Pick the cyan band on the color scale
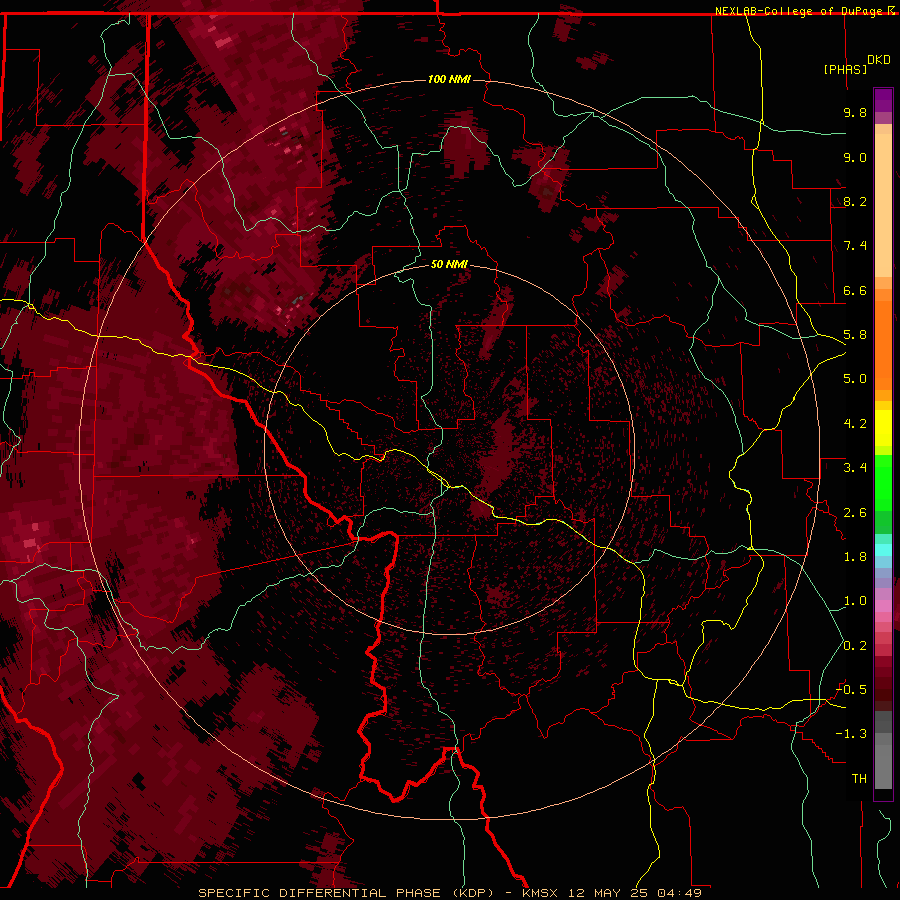 point(883,550)
